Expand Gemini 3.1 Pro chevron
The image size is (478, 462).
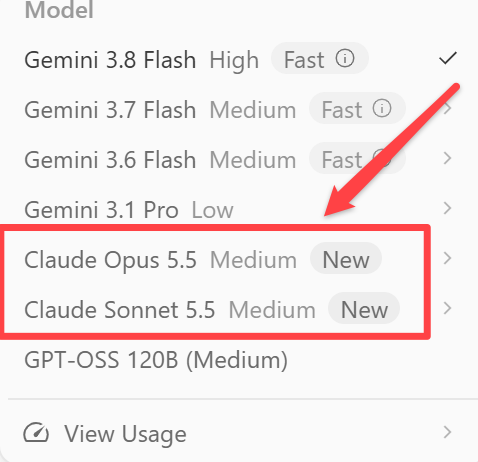448,208
